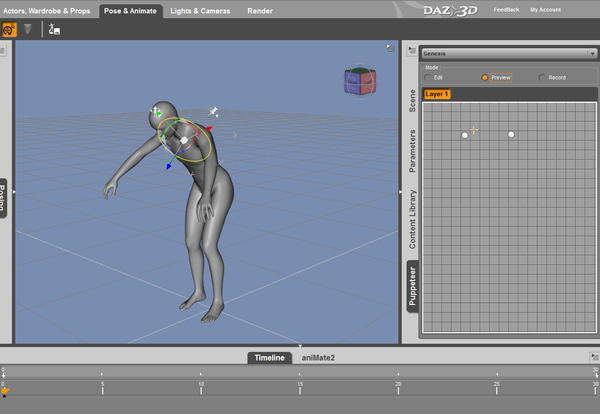Select the Layer 1 button
Viewport: 600px width, 414px height.
point(437,94)
